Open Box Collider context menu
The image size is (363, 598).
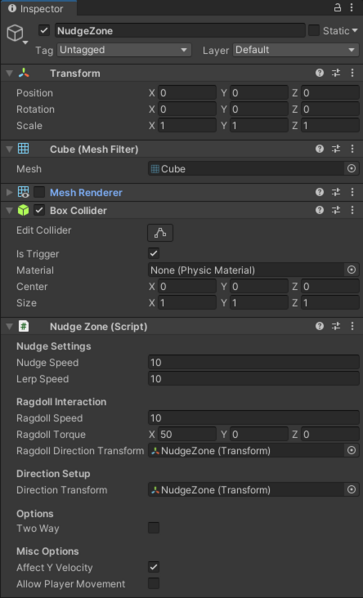click(x=352, y=210)
